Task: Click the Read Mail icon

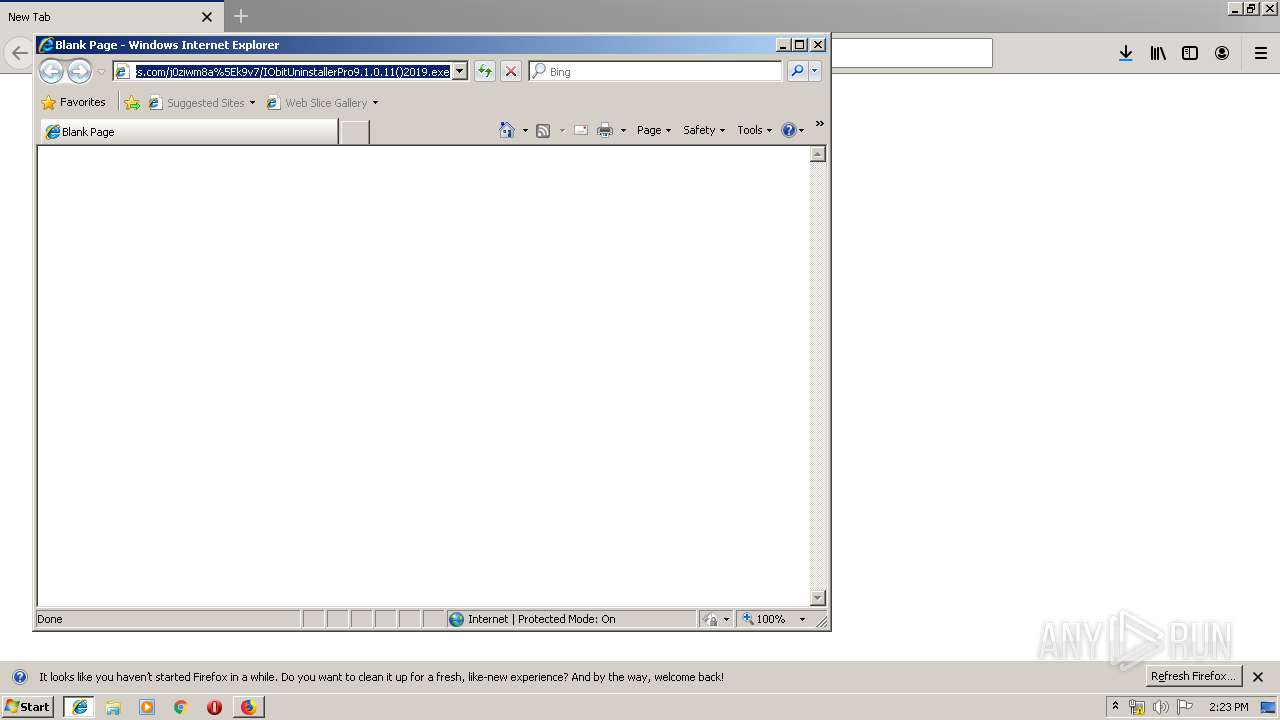Action: [x=581, y=130]
